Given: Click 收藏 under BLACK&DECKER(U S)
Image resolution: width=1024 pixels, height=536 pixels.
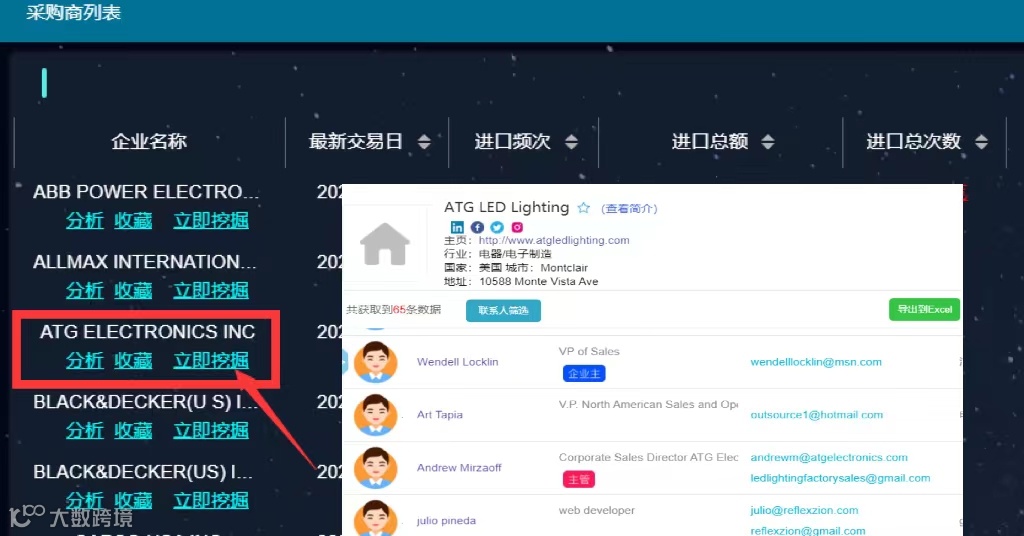Looking at the screenshot, I should (x=133, y=430).
